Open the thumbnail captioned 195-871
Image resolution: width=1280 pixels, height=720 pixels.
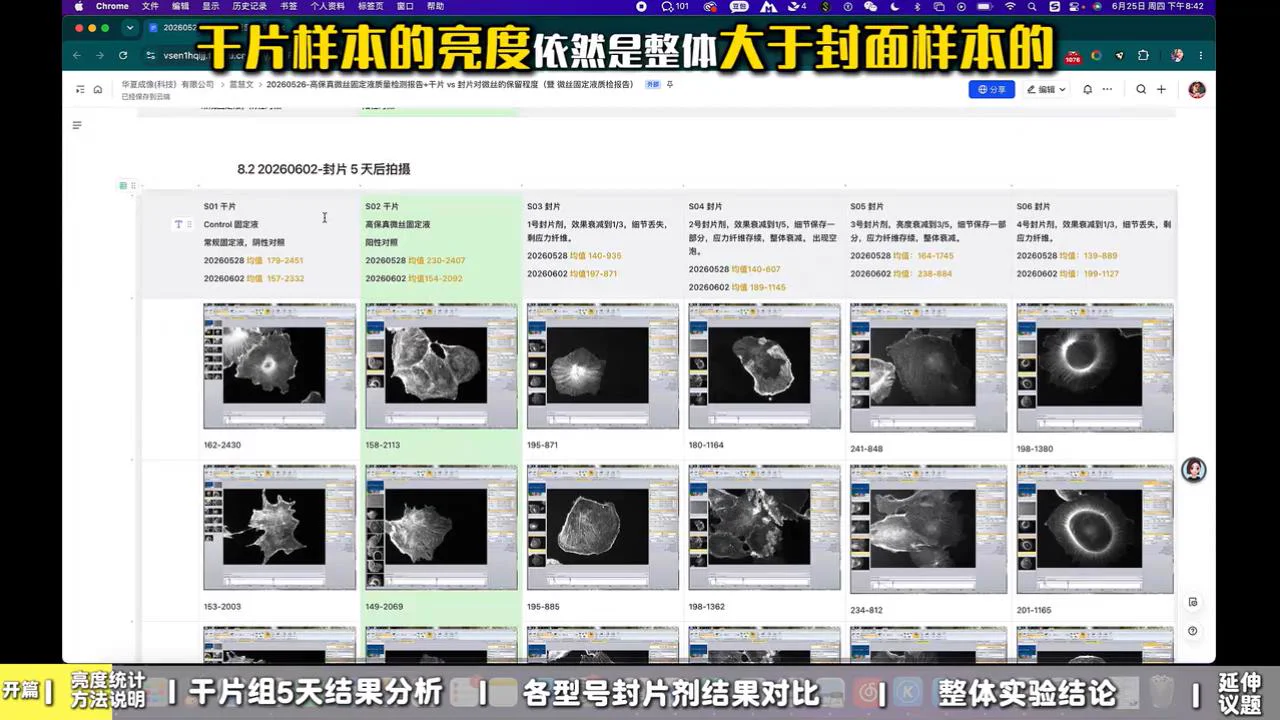pyautogui.click(x=603, y=366)
